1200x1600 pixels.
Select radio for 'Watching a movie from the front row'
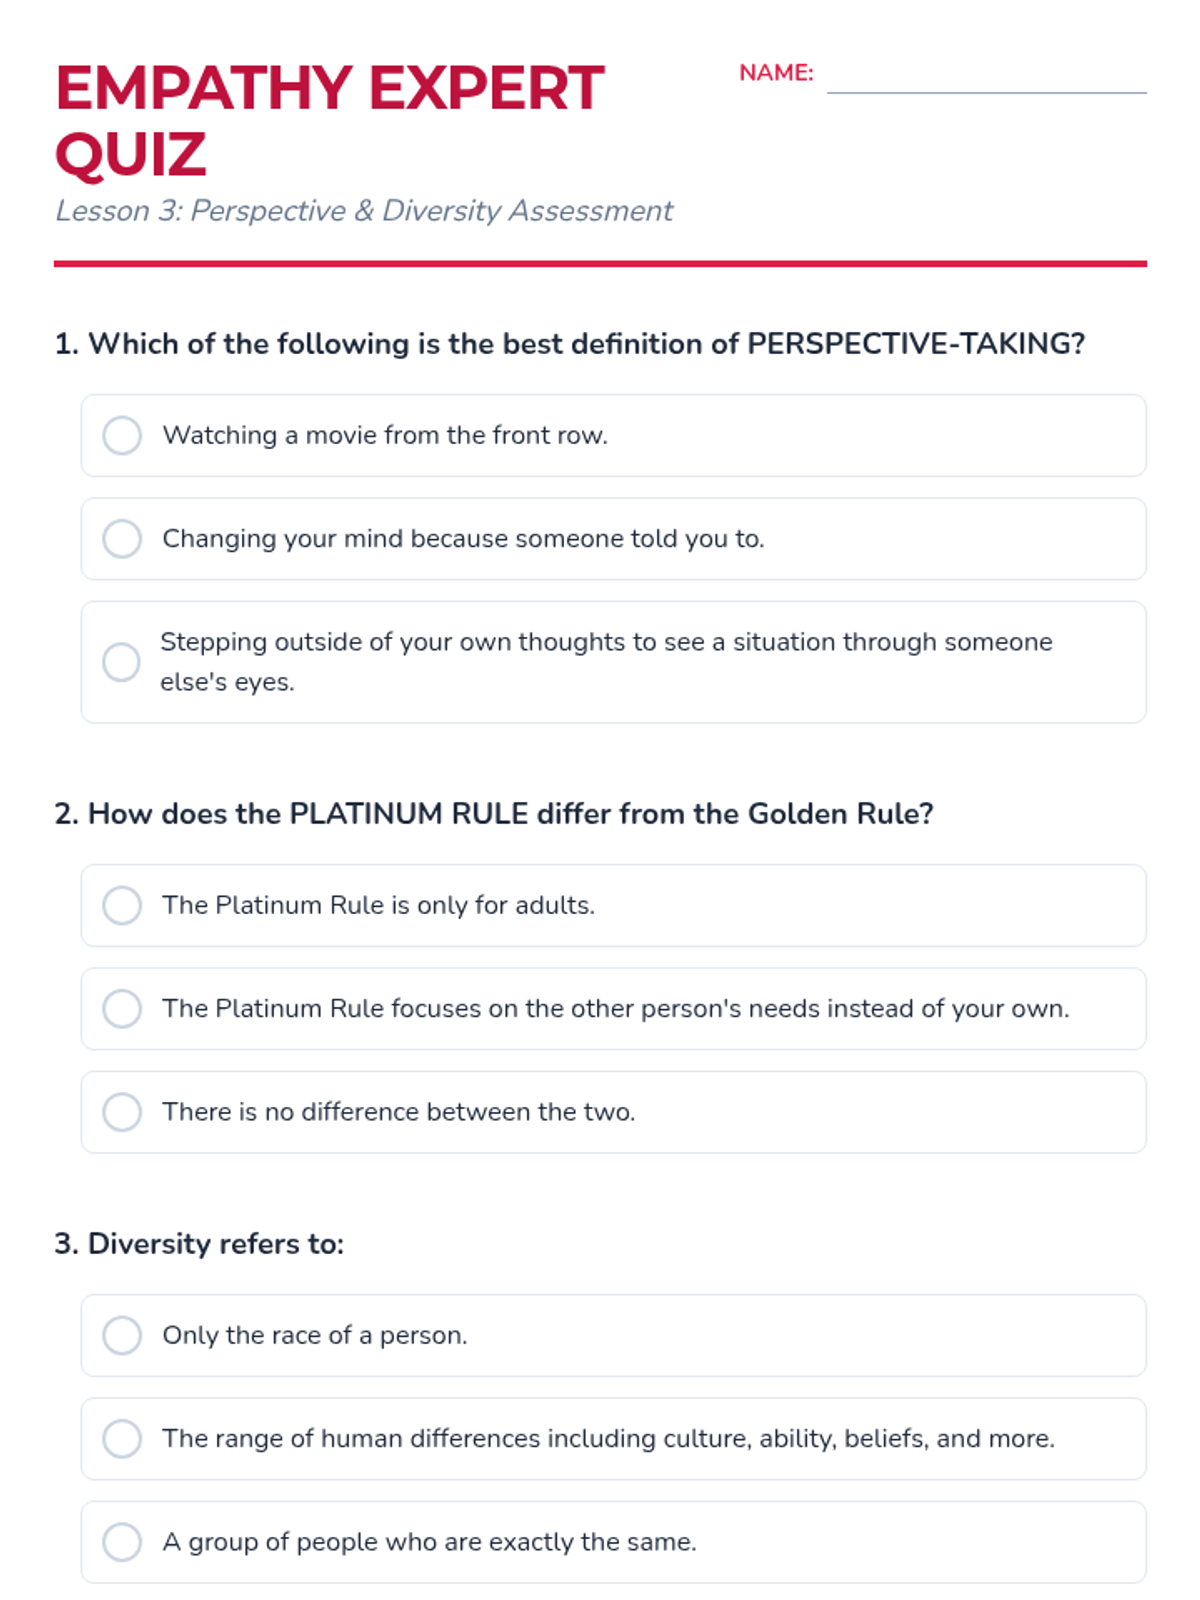(122, 435)
